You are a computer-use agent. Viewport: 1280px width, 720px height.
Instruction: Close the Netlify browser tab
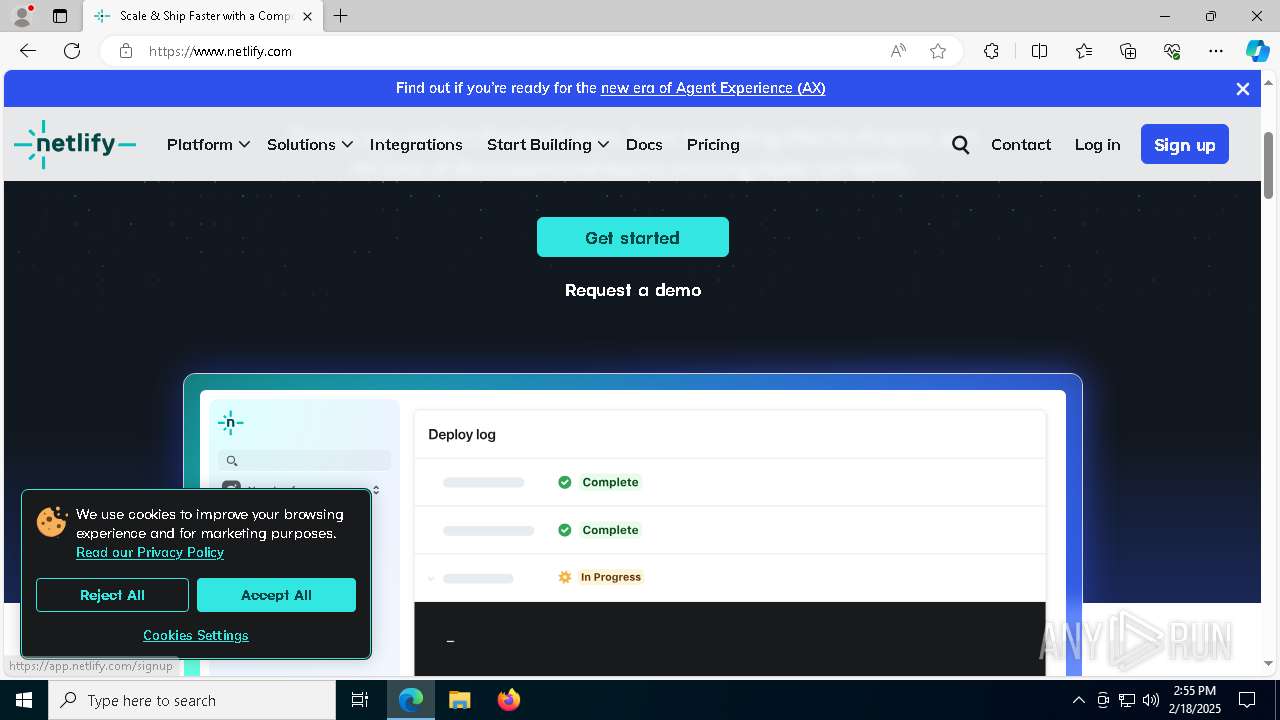(307, 16)
